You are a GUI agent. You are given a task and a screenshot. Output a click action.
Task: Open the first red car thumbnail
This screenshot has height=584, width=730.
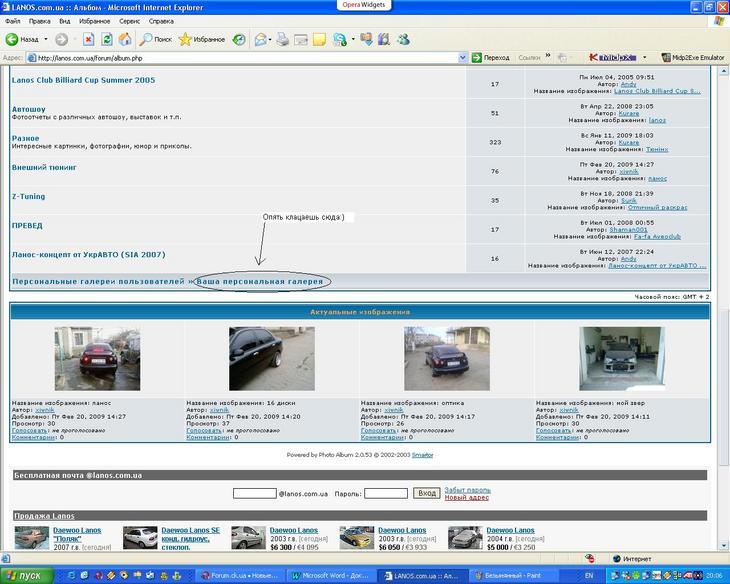97,358
